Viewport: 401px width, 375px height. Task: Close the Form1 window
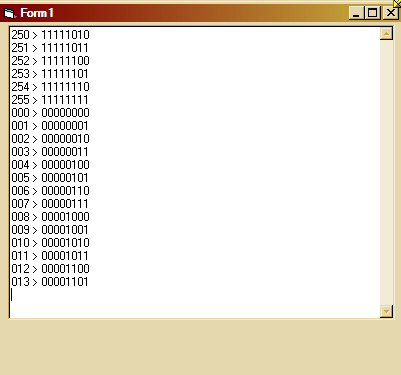[390, 13]
